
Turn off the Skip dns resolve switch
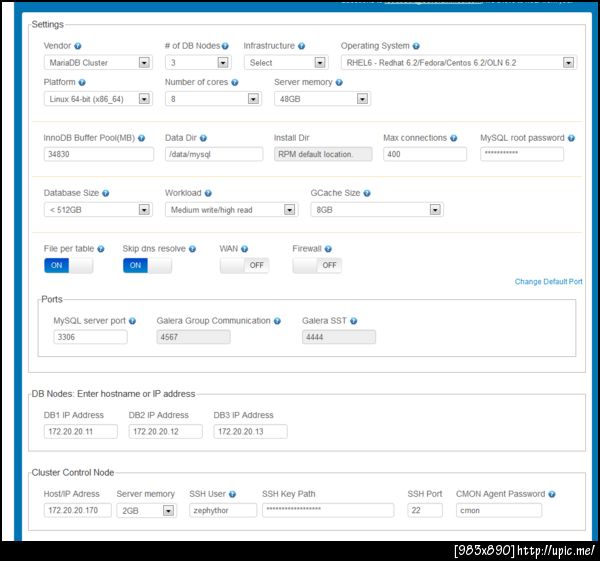[x=147, y=266]
